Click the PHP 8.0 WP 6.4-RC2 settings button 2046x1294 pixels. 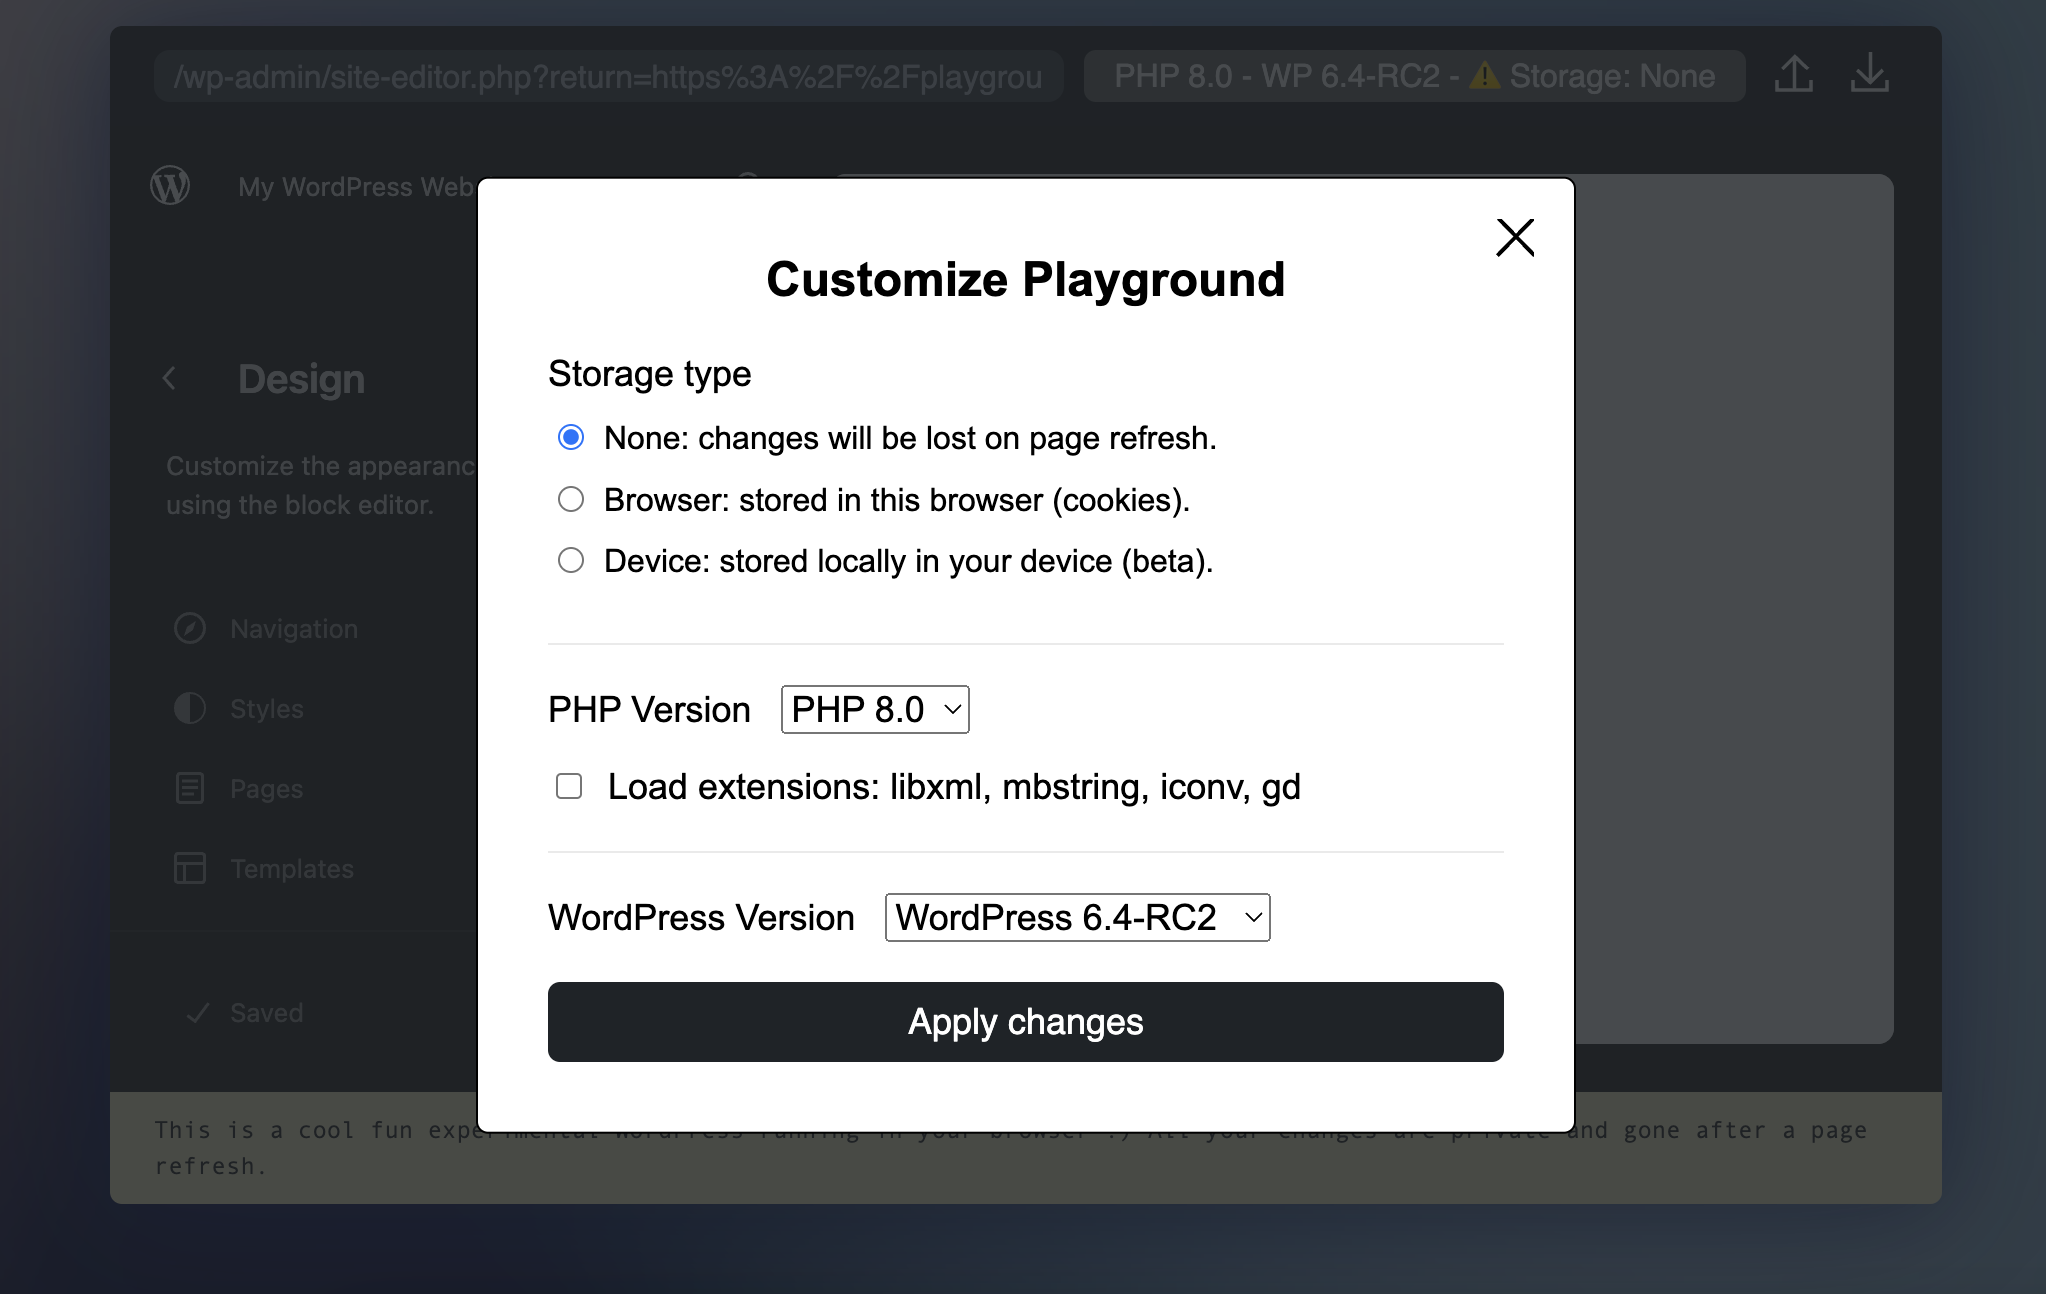1414,76
